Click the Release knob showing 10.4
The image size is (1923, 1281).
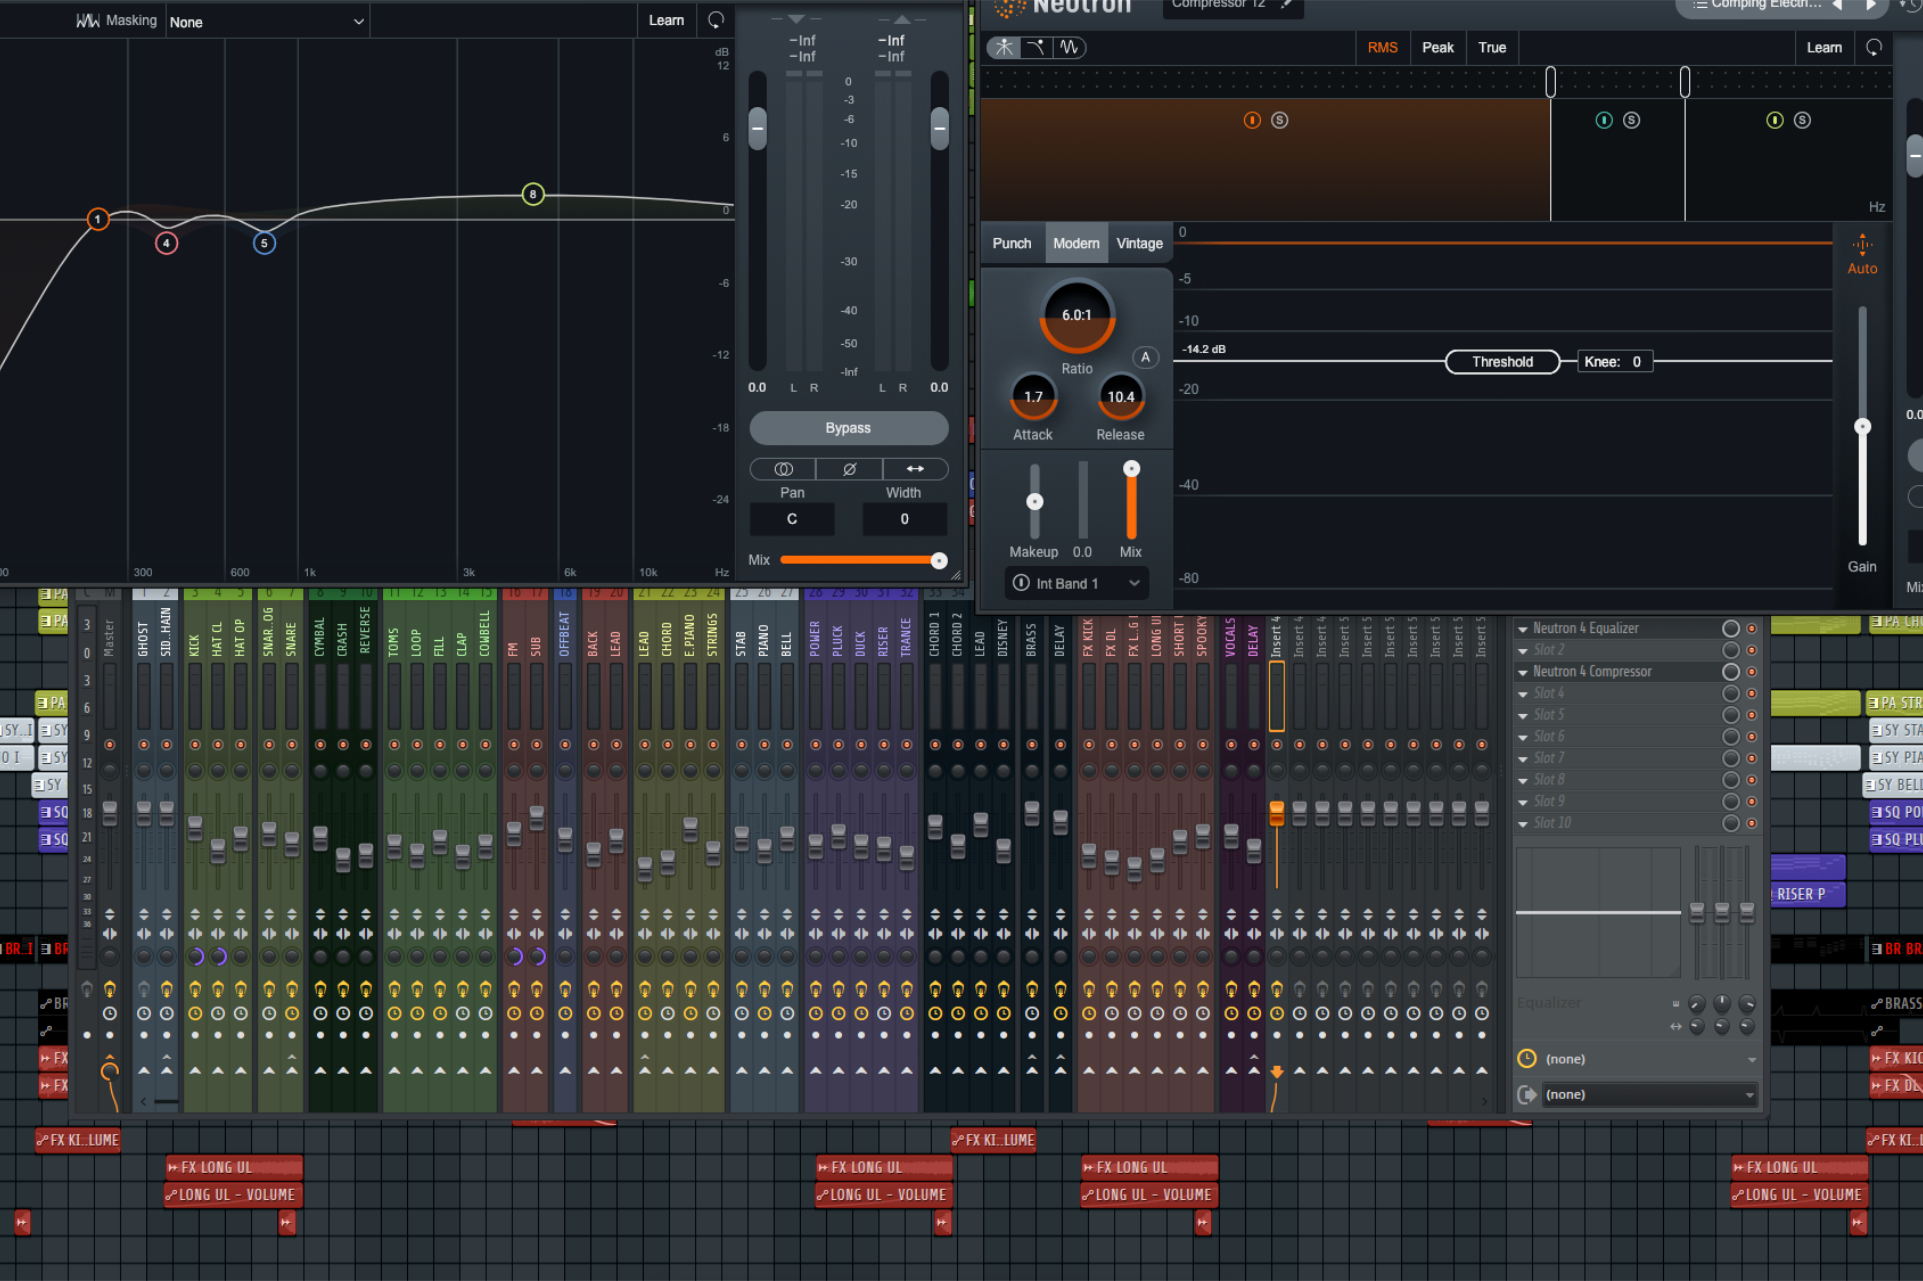tap(1121, 397)
